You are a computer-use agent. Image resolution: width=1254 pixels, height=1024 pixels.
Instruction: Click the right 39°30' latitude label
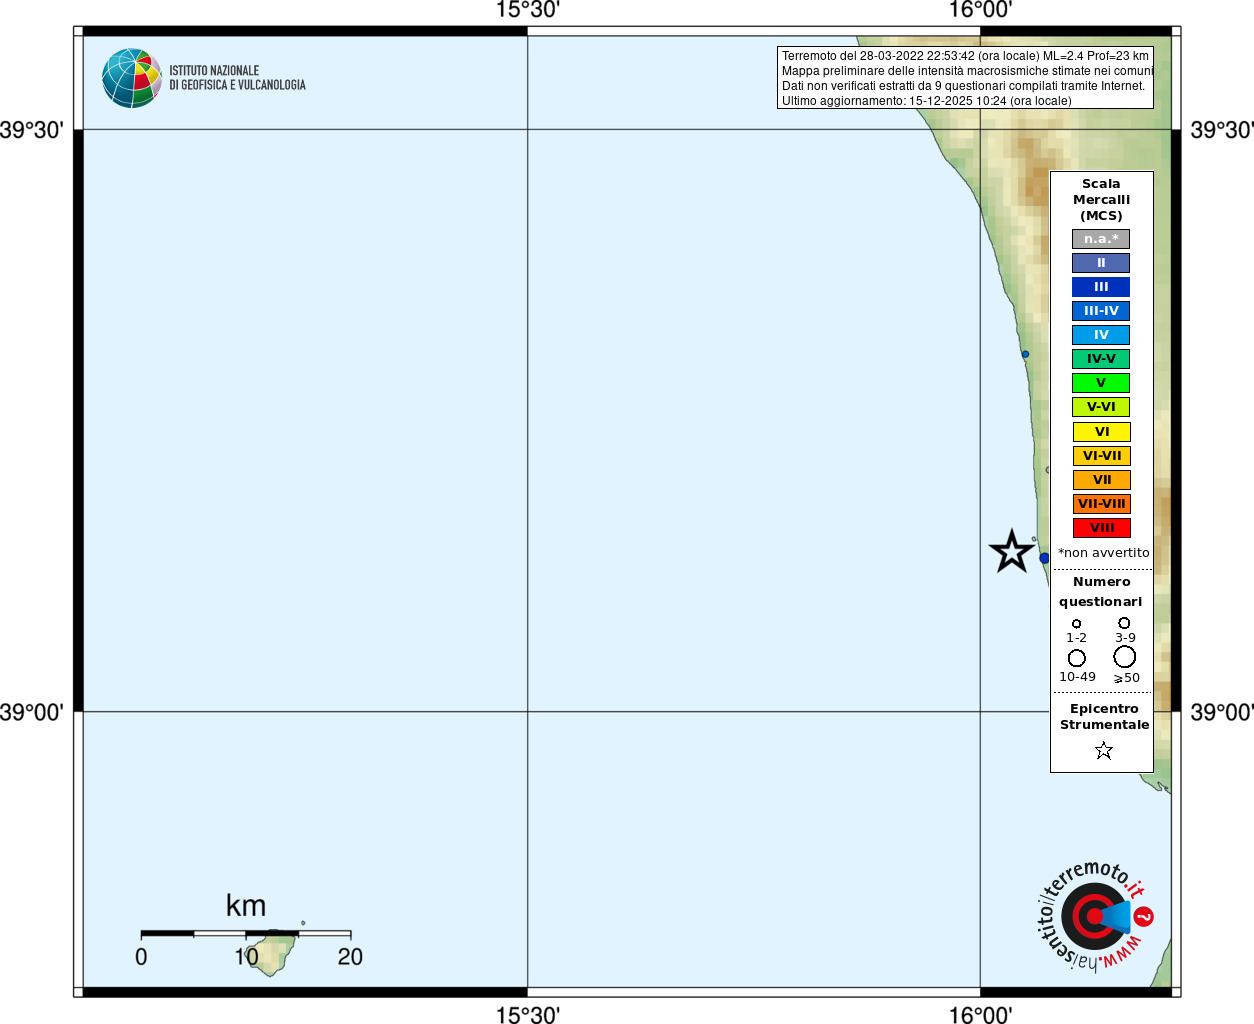tap(1222, 130)
